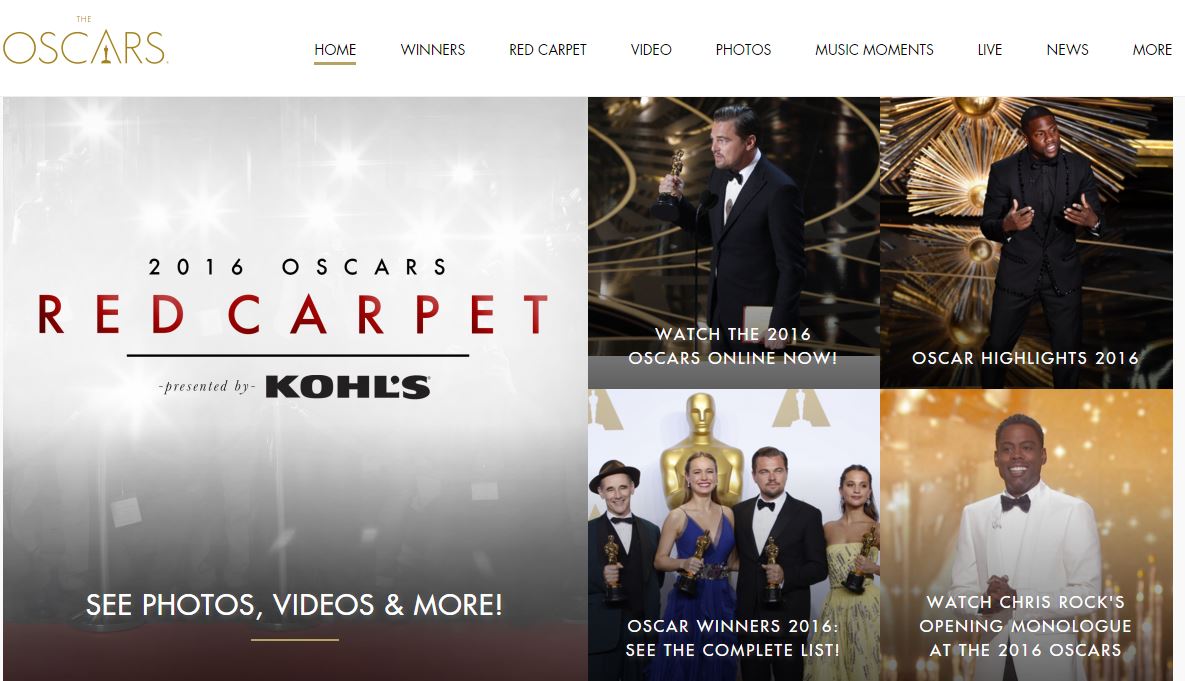Image resolution: width=1185 pixels, height=681 pixels.
Task: Click the Watch Chris Rock's Opening Monologue caption
Action: pos(1026,626)
